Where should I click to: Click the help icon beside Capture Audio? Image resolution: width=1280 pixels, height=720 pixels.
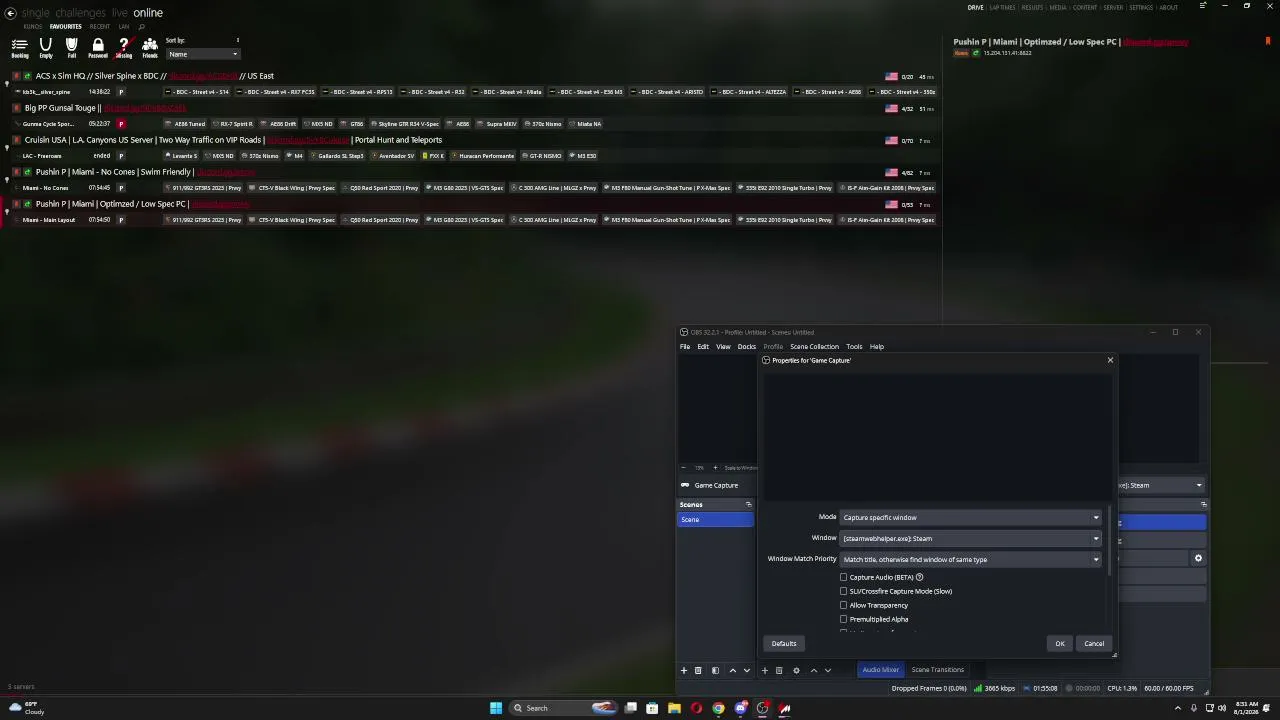(919, 577)
